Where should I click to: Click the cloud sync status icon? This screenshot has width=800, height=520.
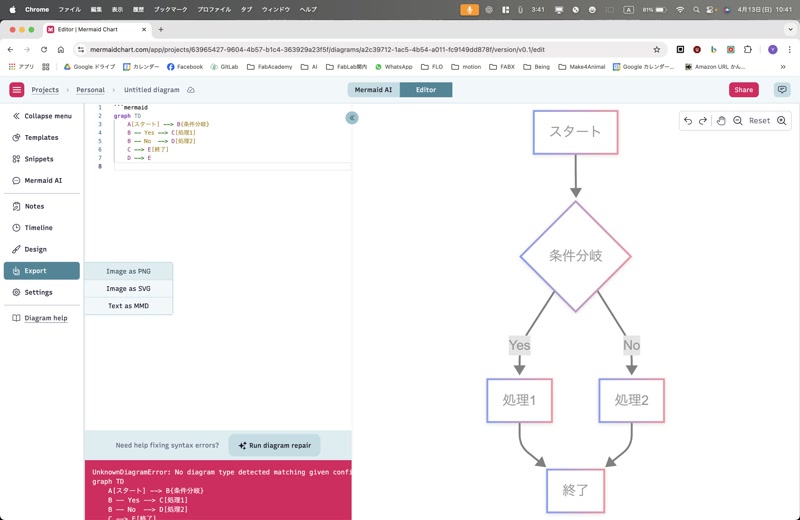[x=191, y=90]
